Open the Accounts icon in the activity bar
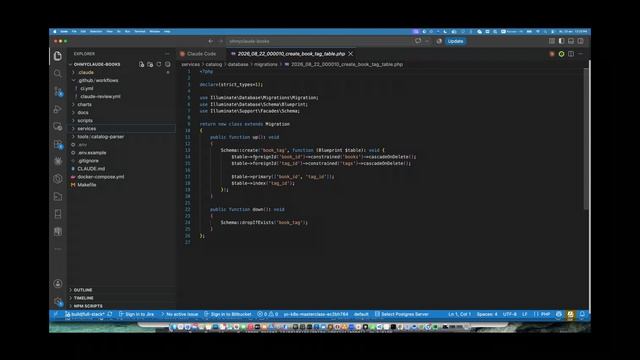Image resolution: width=640 pixels, height=360 pixels. (58, 284)
